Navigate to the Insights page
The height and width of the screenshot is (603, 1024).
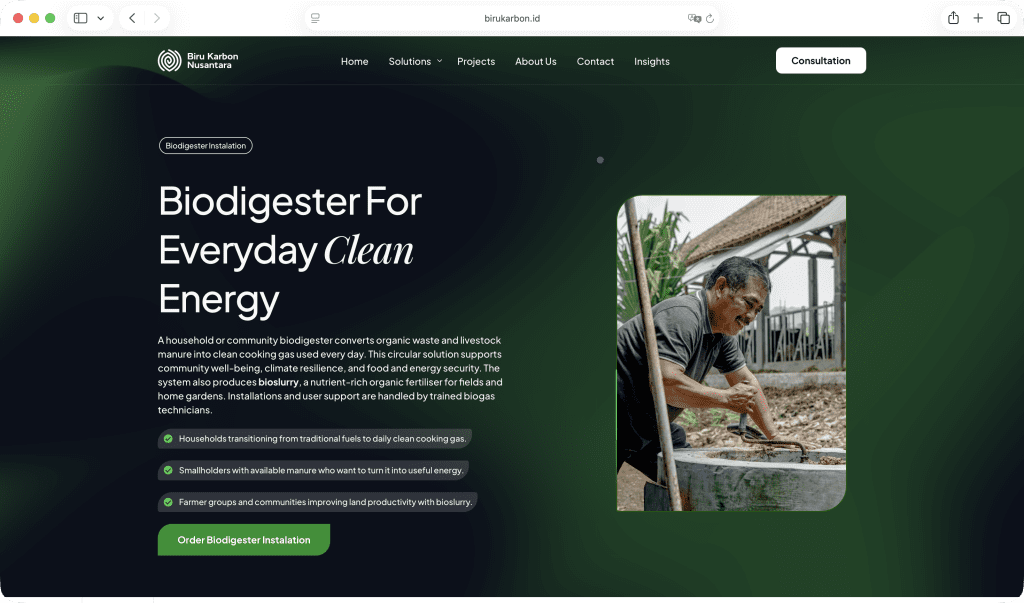[652, 61]
